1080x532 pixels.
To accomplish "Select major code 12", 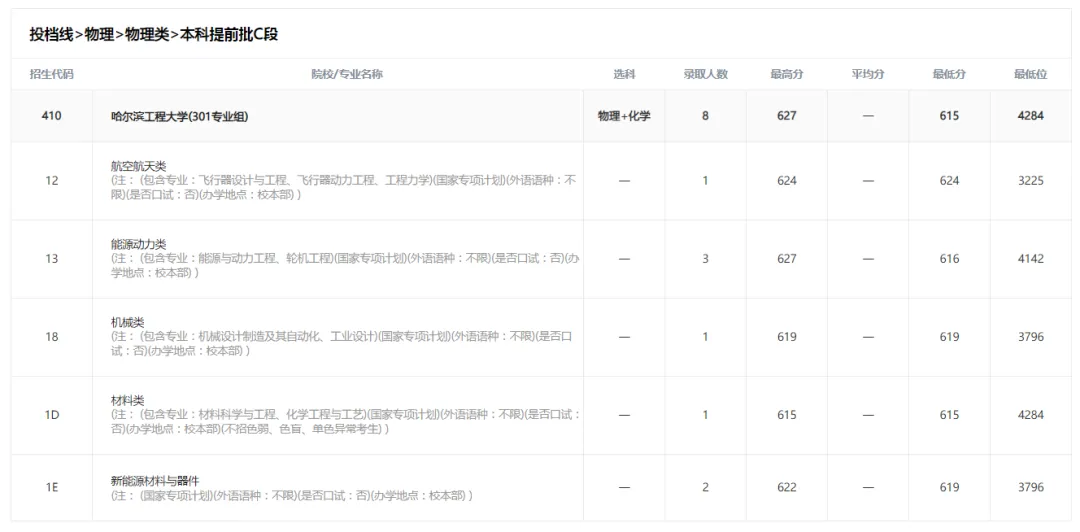I will pyautogui.click(x=52, y=181).
